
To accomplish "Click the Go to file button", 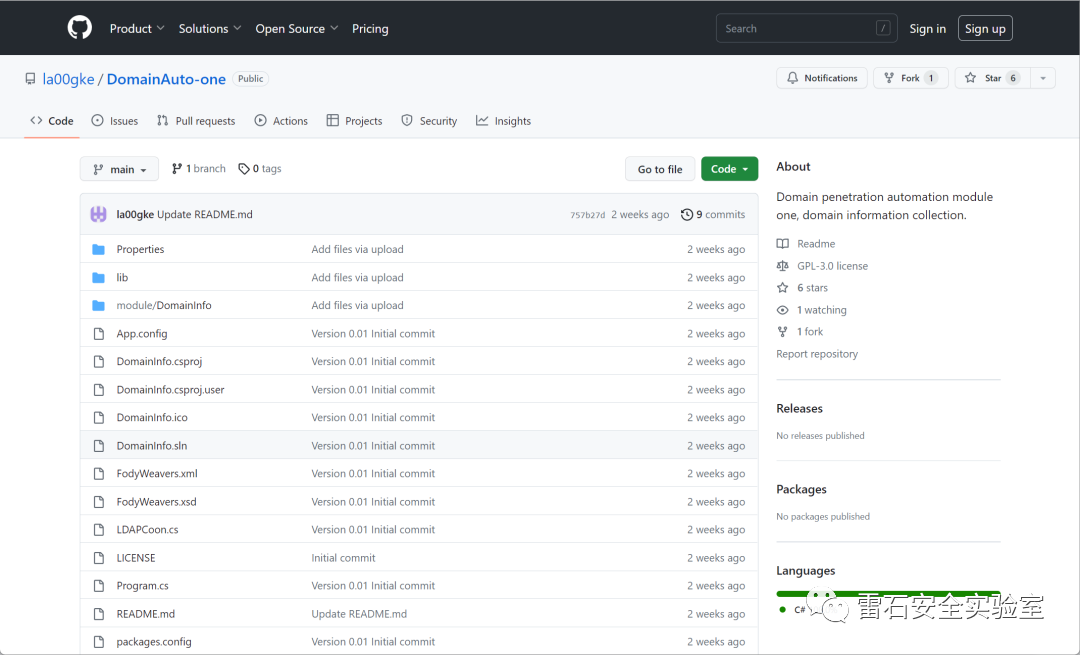I will (x=660, y=169).
